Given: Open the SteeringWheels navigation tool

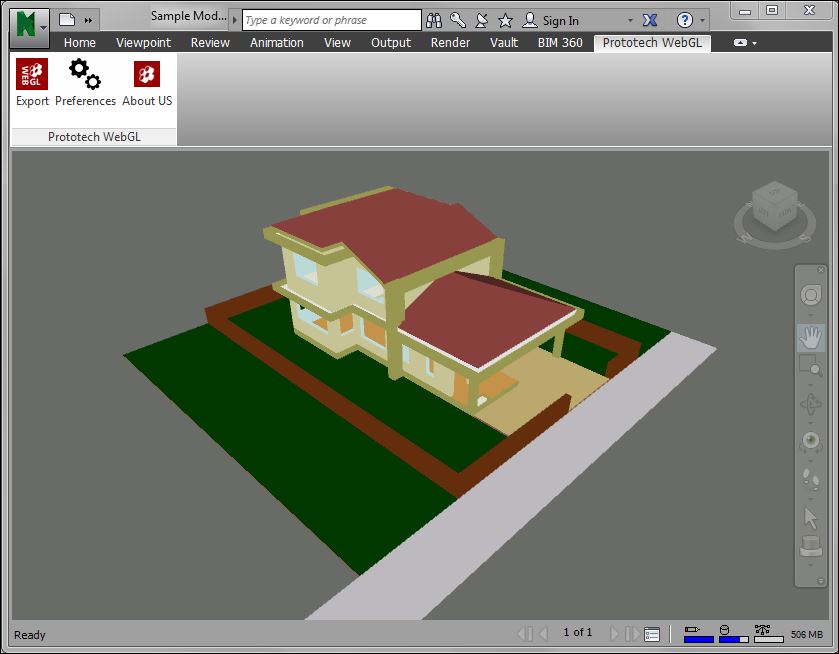Looking at the screenshot, I should pos(811,295).
